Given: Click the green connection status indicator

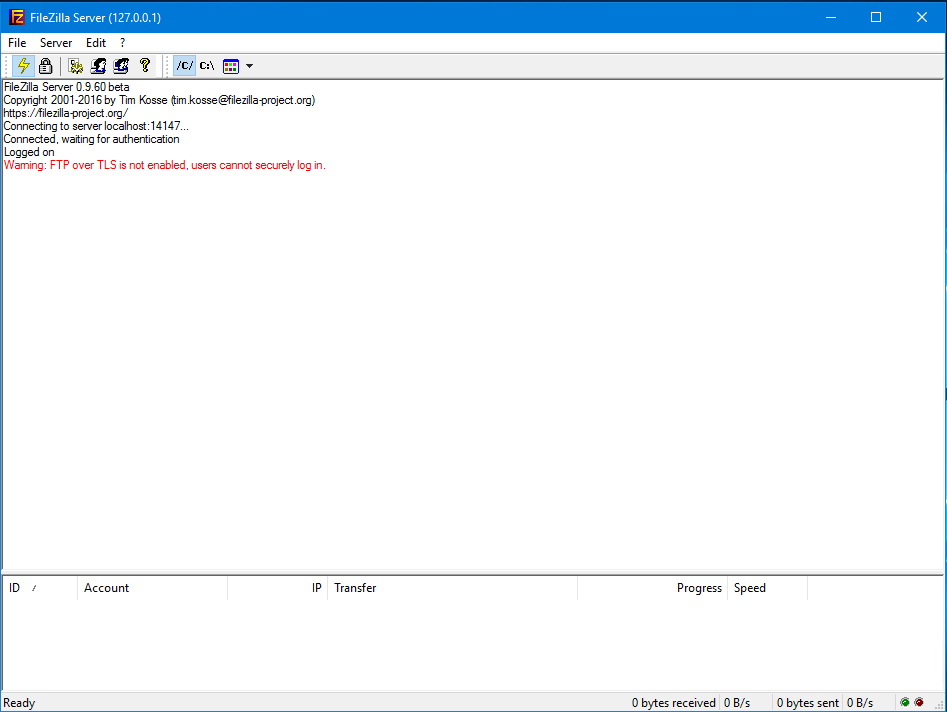Looking at the screenshot, I should tap(904, 702).
